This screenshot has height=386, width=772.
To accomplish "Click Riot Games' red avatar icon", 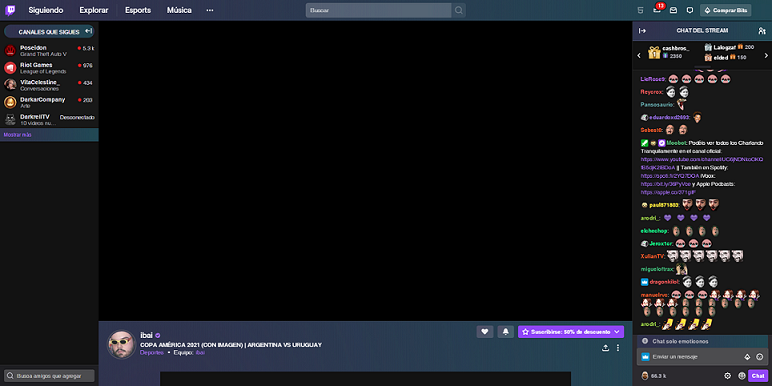I will coord(10,68).
